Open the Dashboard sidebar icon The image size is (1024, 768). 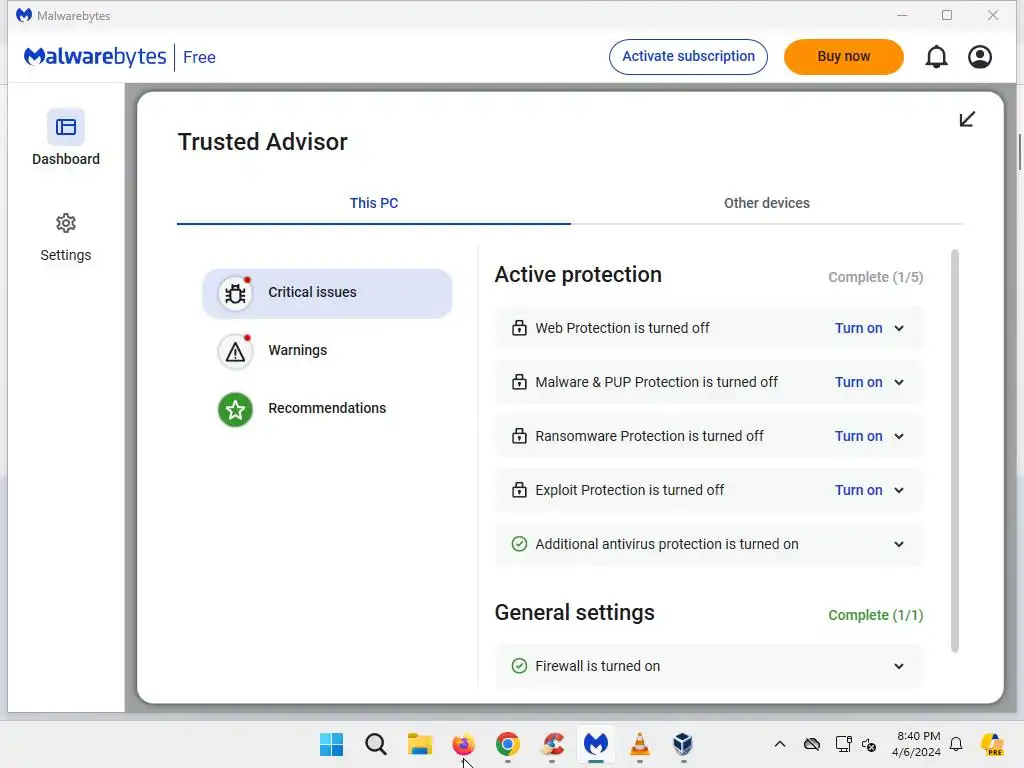click(65, 127)
